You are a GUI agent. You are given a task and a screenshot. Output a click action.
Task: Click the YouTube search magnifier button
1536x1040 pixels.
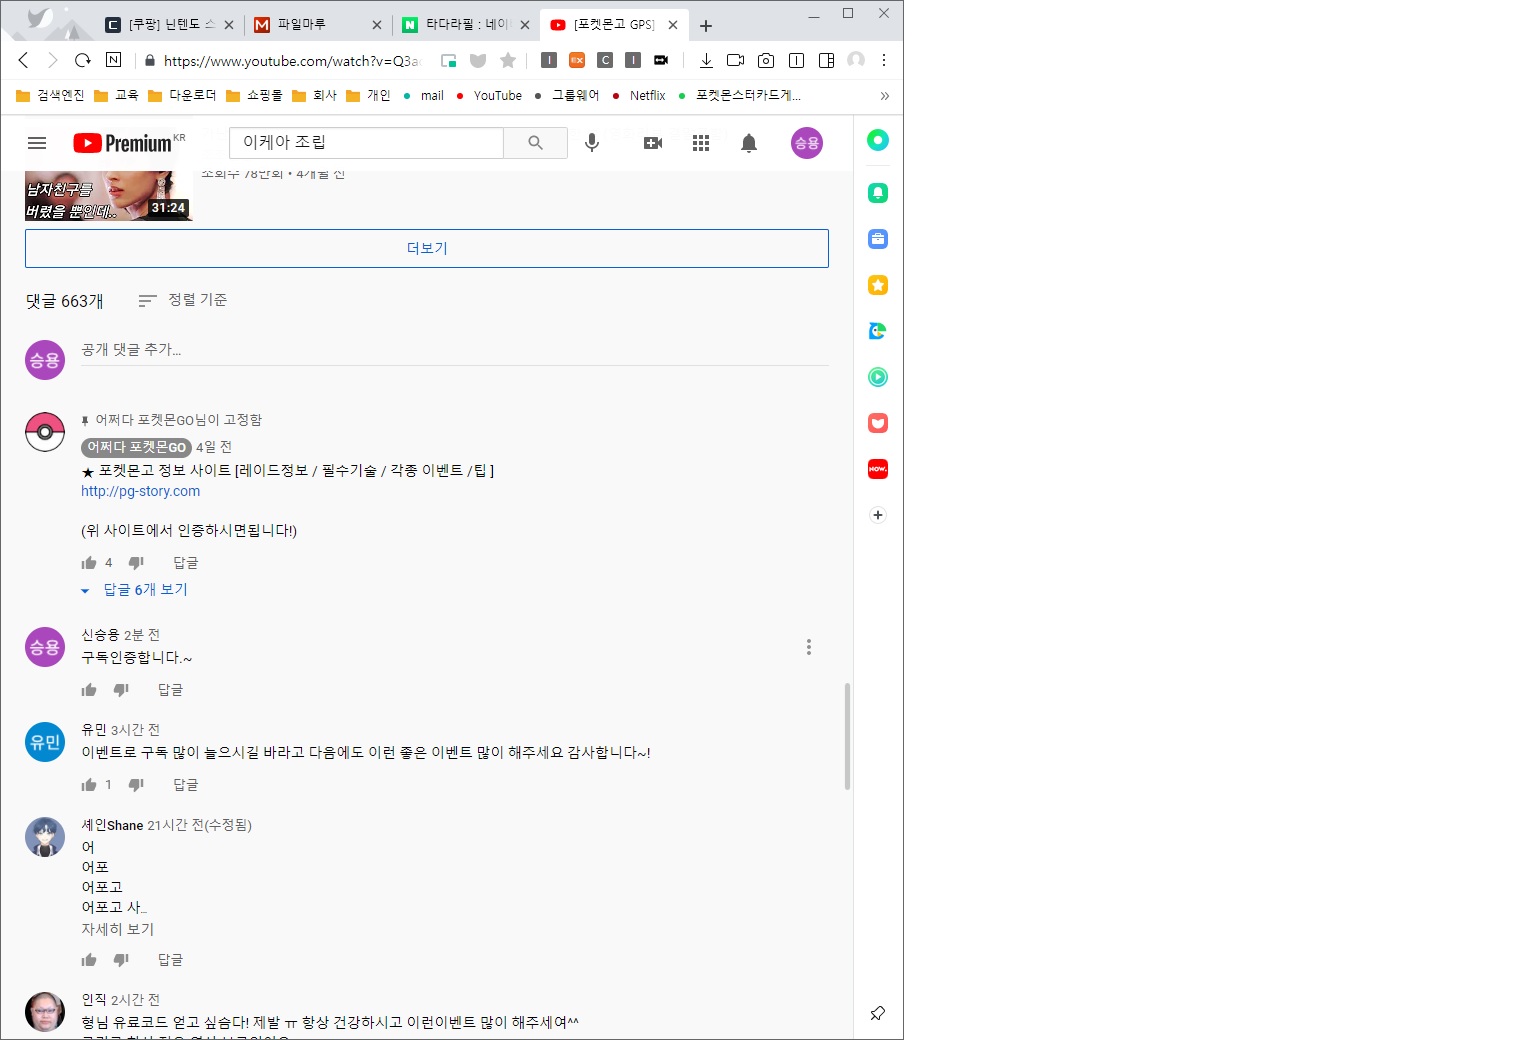535,143
